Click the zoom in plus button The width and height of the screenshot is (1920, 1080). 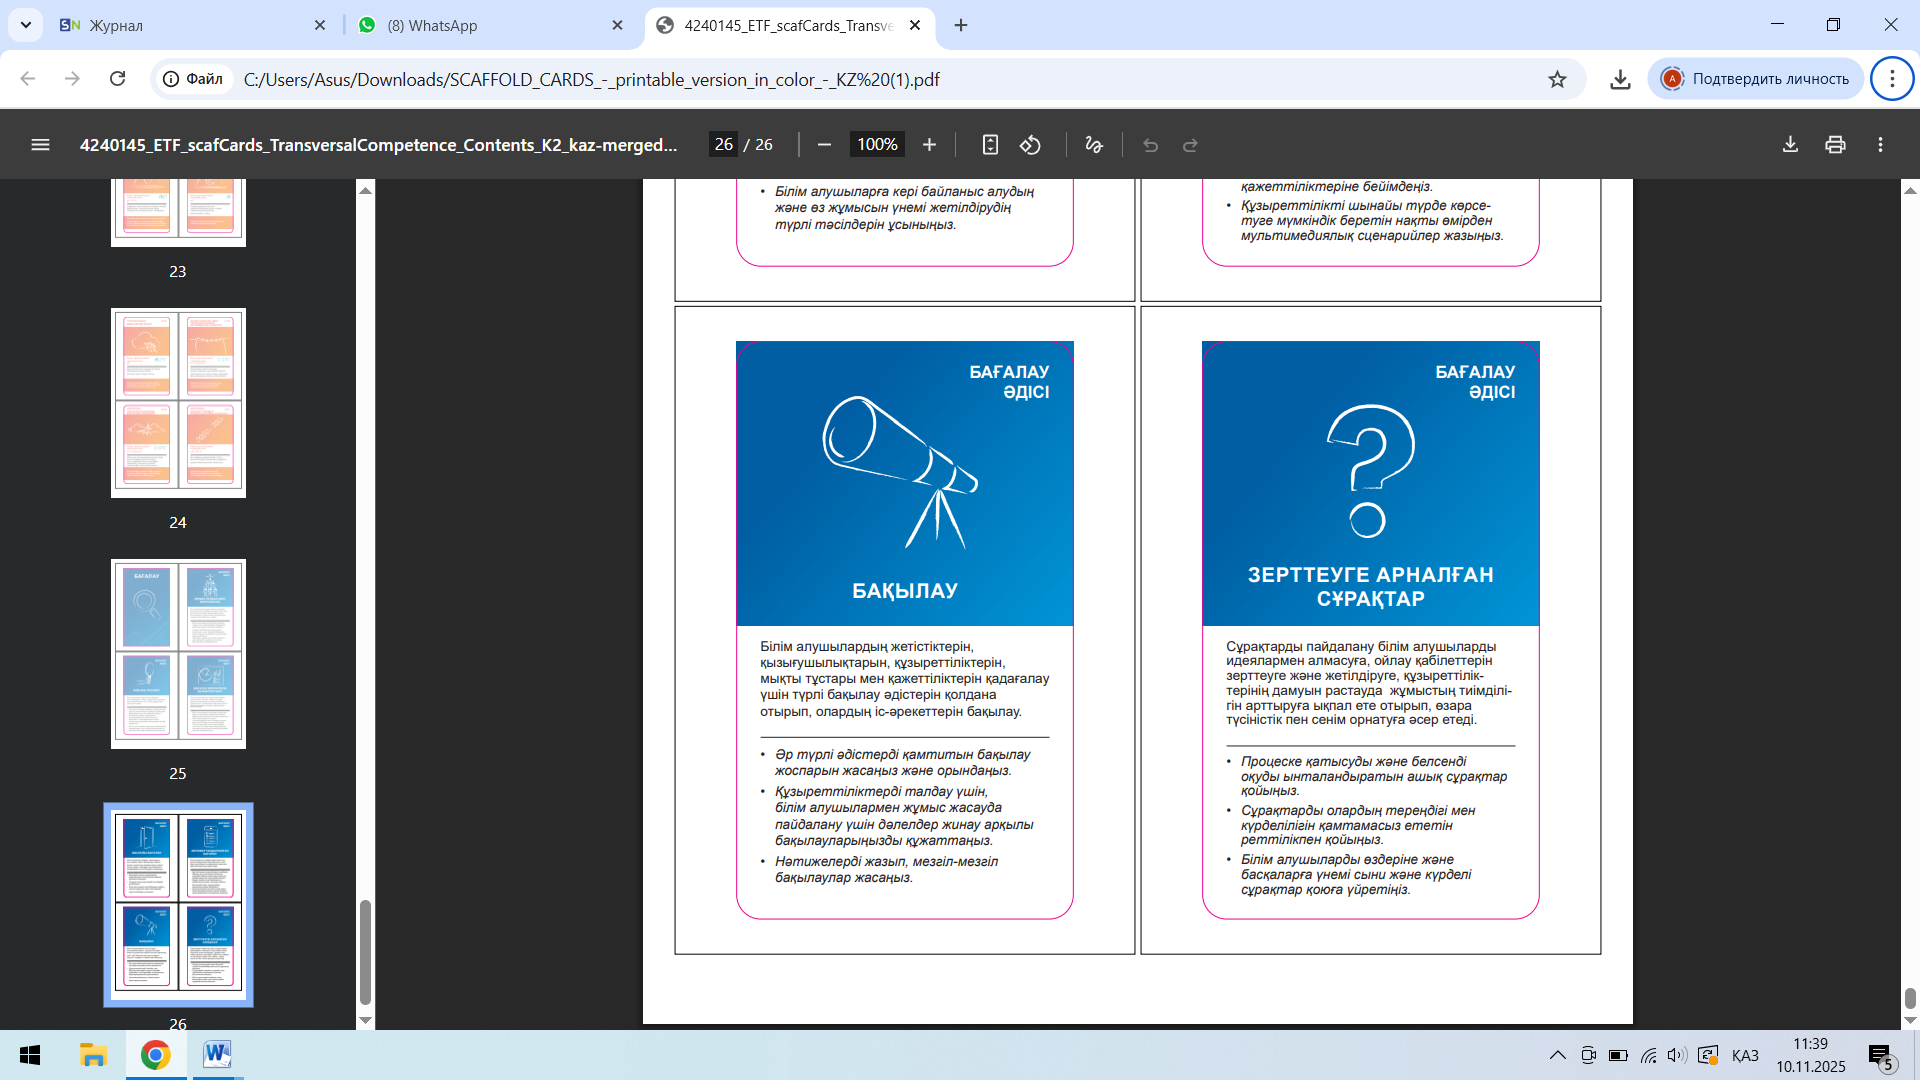click(x=929, y=145)
